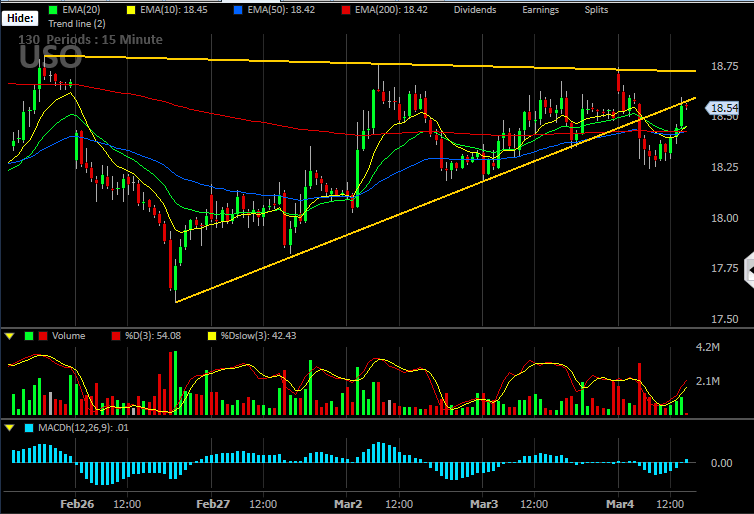Click the red %D(3) legend square
754x514 pixels.
coord(116,336)
